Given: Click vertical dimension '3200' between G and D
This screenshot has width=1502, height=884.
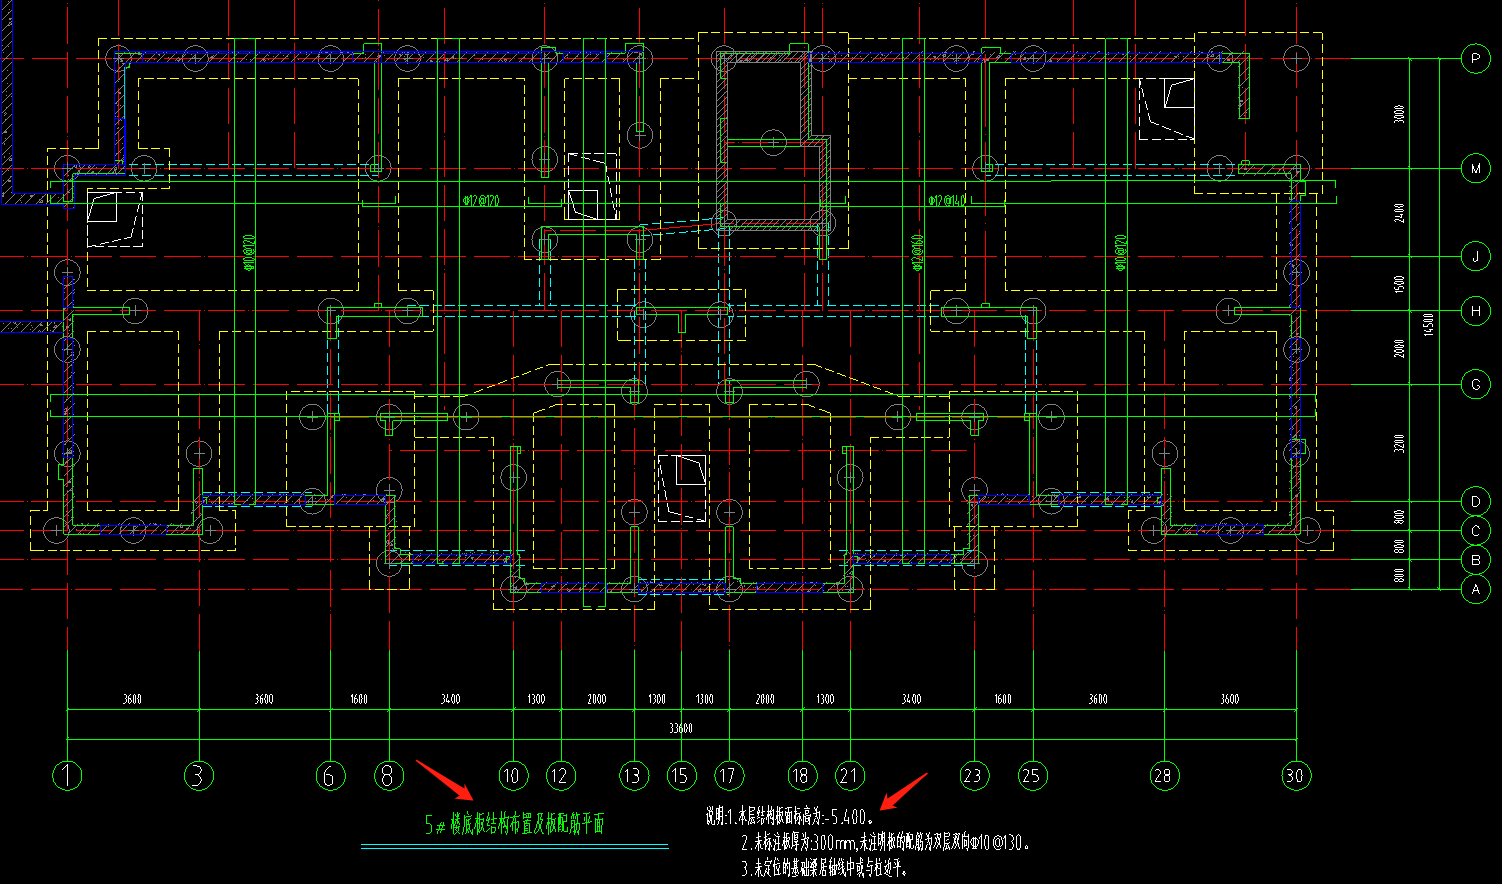Looking at the screenshot, I should click(x=1399, y=442).
